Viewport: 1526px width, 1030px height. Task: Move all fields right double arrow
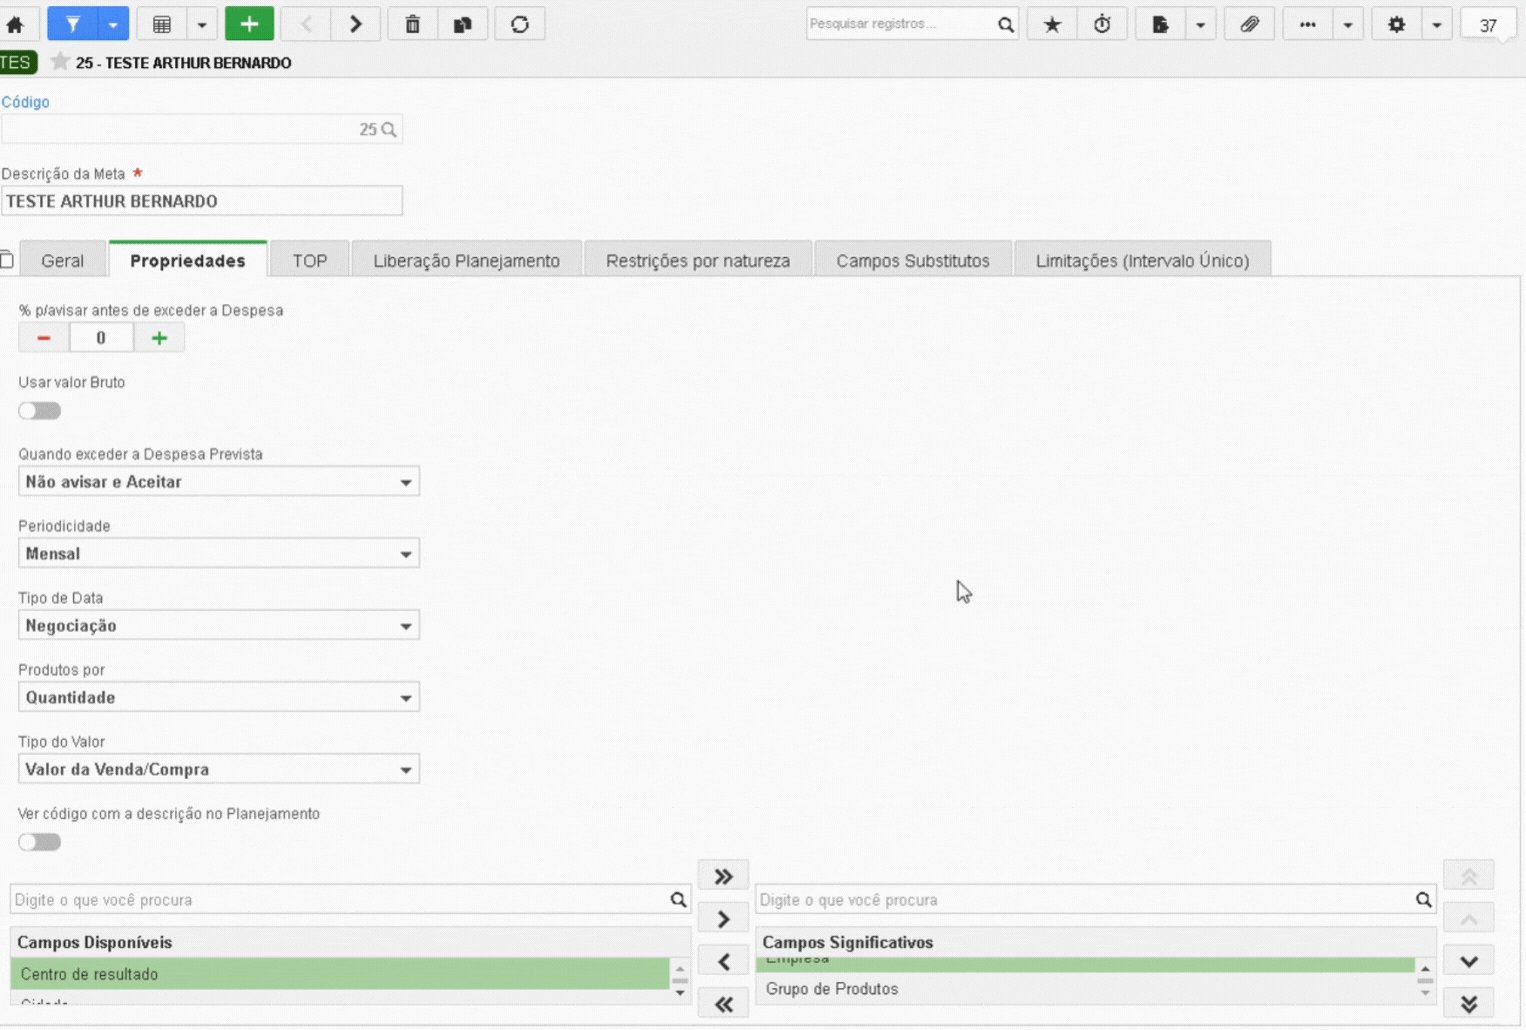723,876
